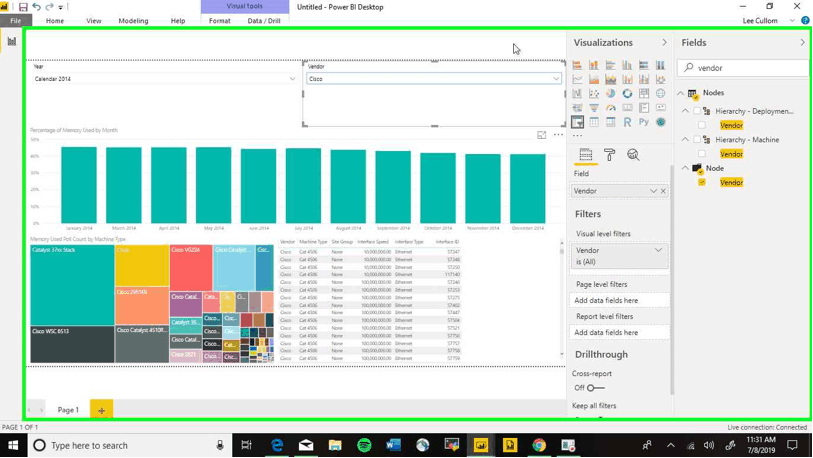The height and width of the screenshot is (458, 813).
Task: Open the Vendor slicer dropdown
Action: click(556, 79)
